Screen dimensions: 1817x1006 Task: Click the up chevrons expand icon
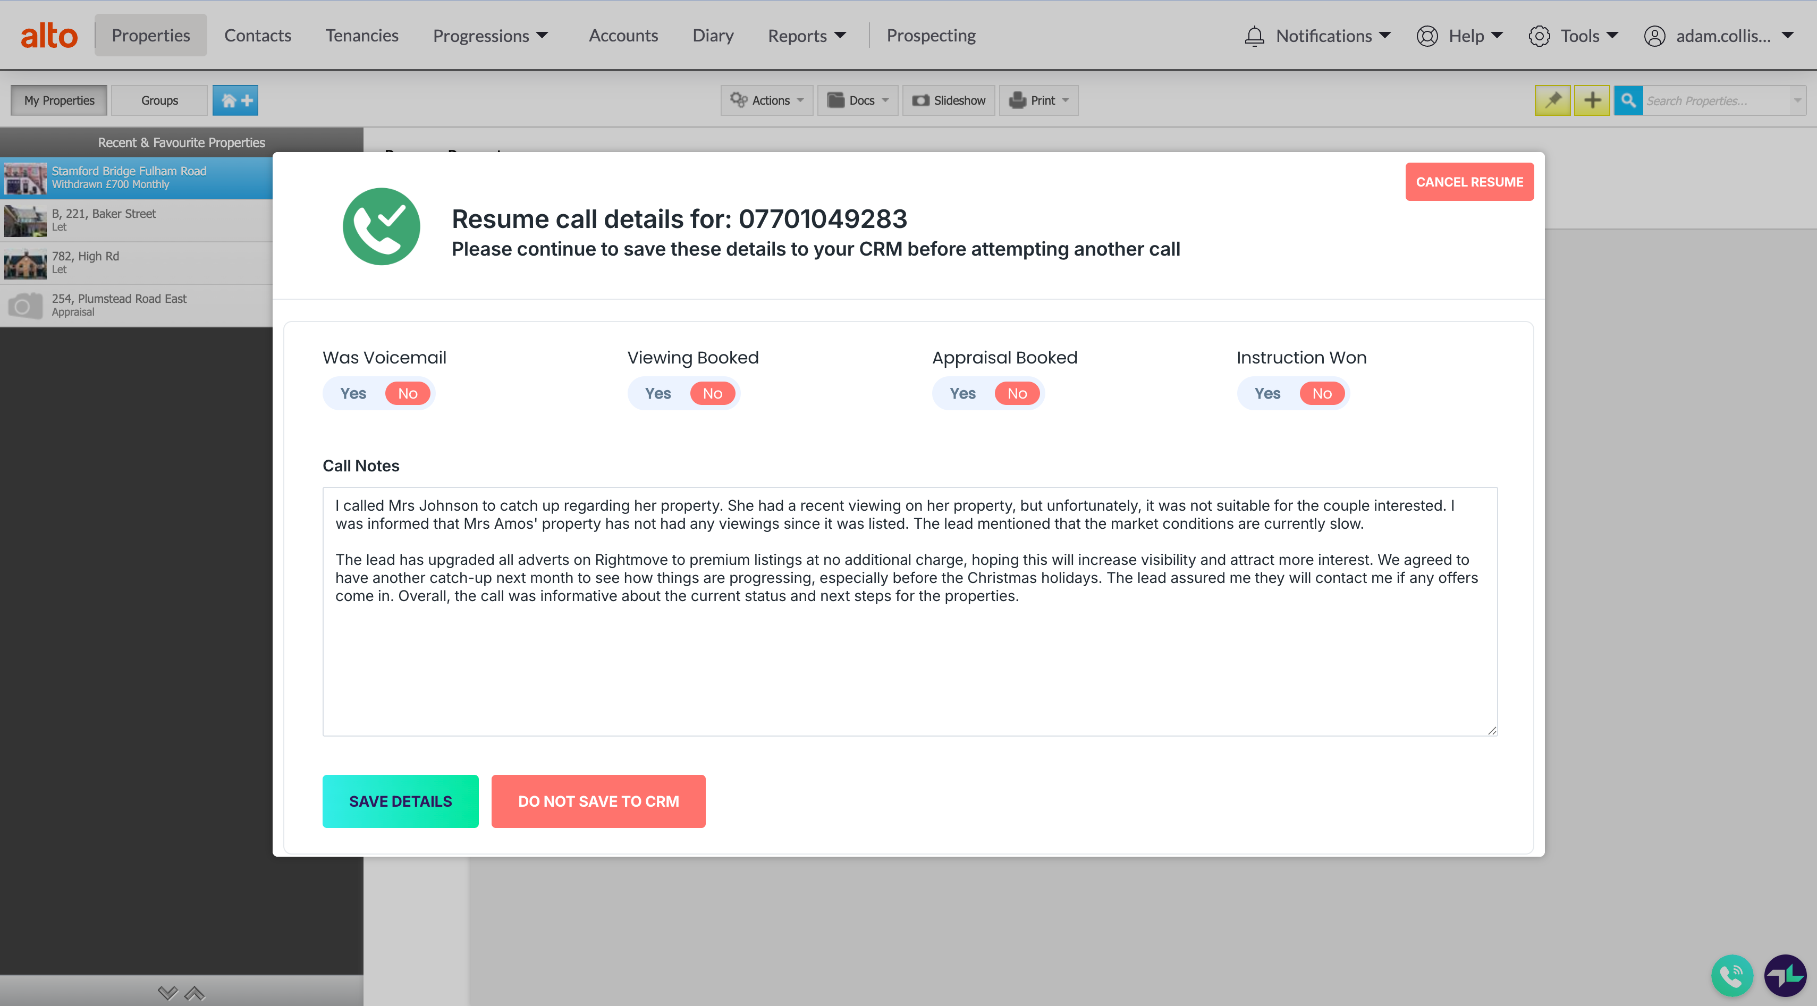click(194, 993)
